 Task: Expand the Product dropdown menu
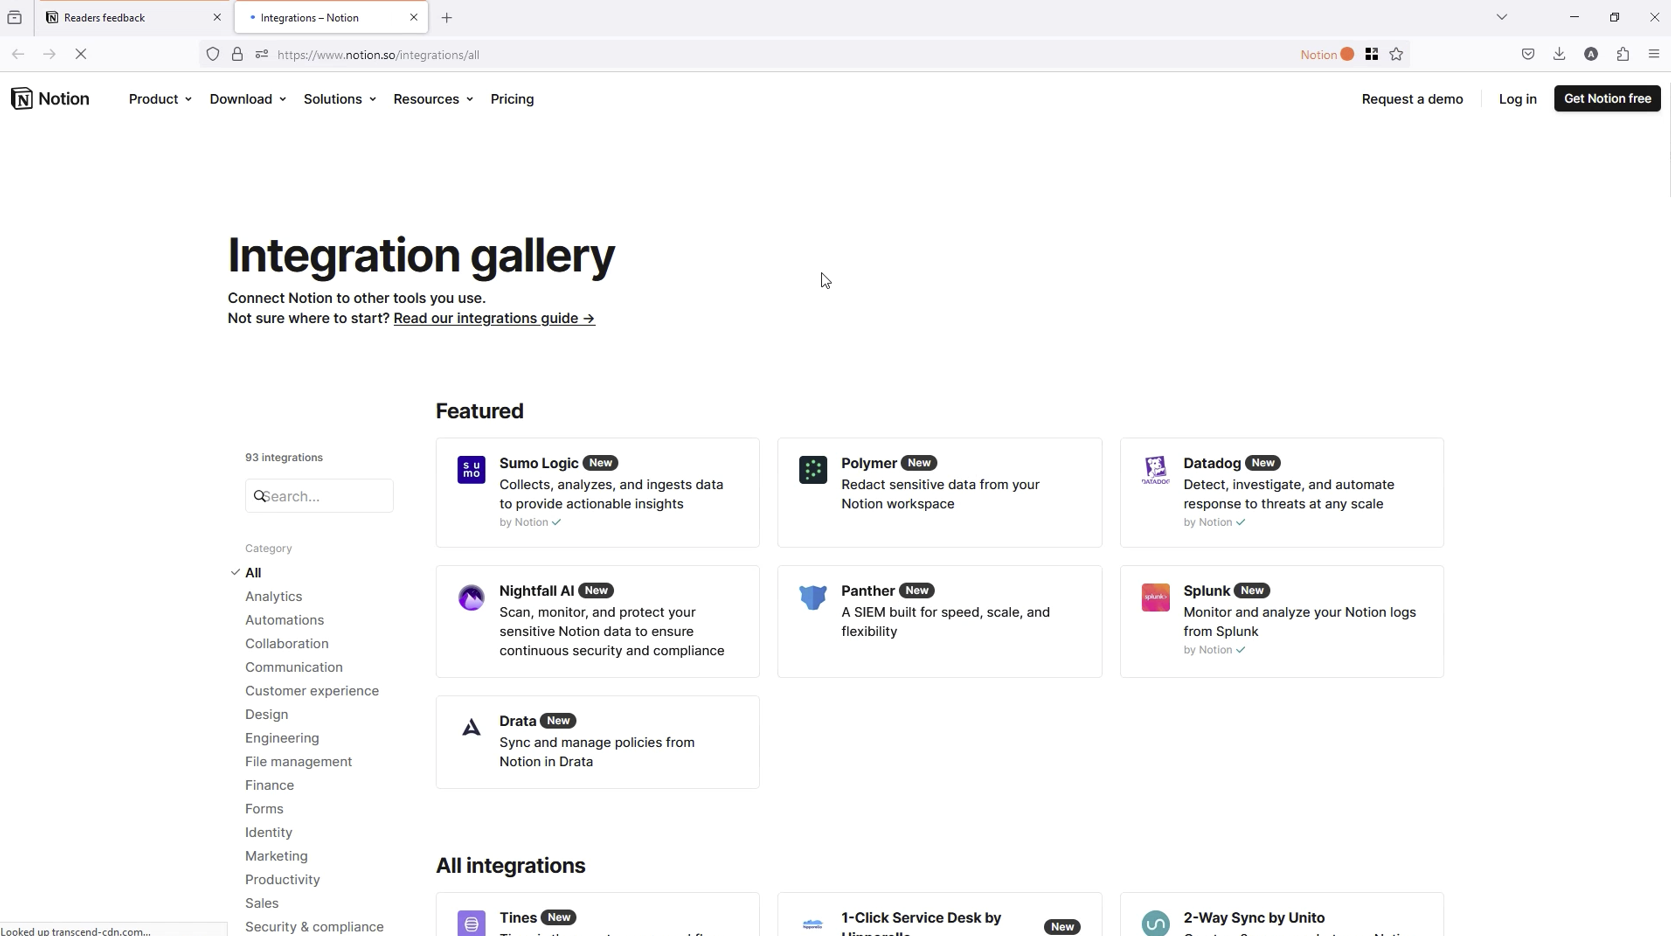tap(160, 99)
